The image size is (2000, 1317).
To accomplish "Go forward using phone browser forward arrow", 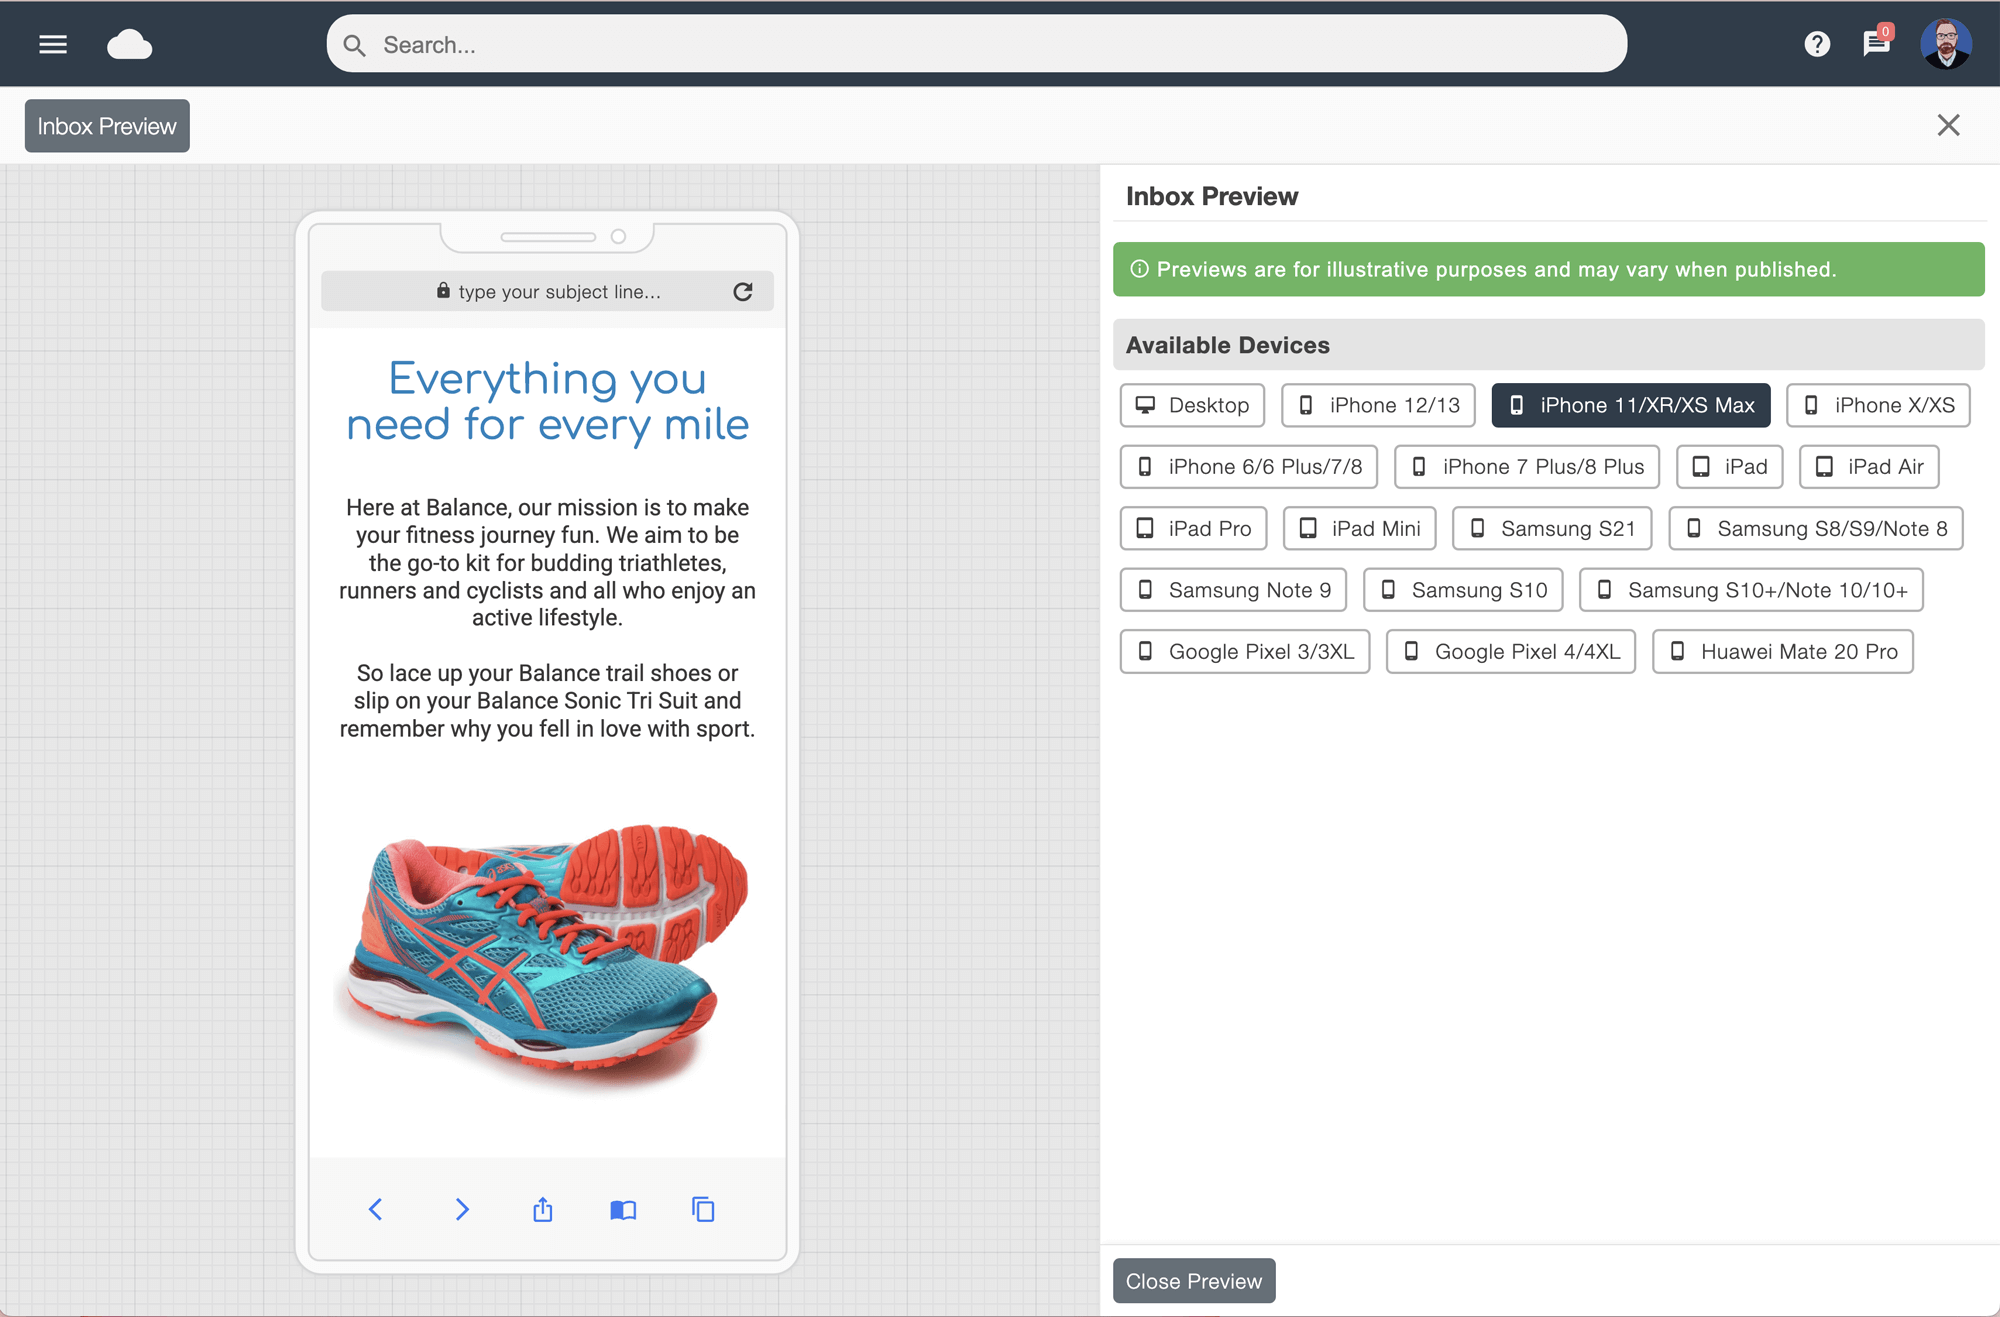I will click(x=461, y=1209).
